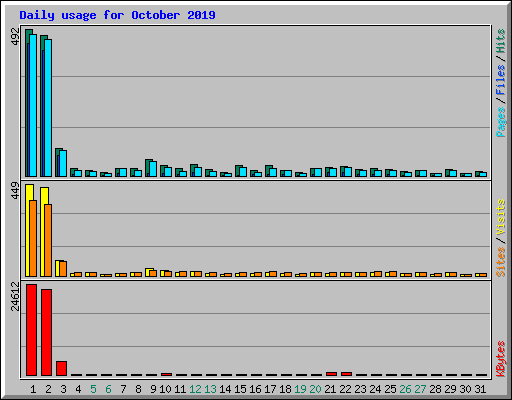Click day label 8 on the x-axis

(x=138, y=389)
